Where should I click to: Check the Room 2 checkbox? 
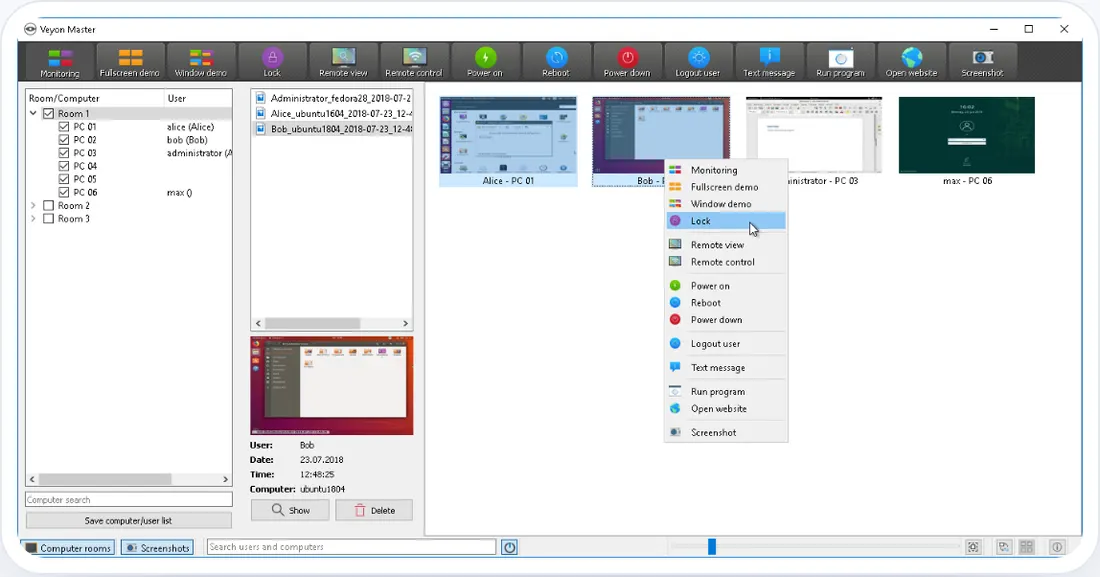[48, 206]
